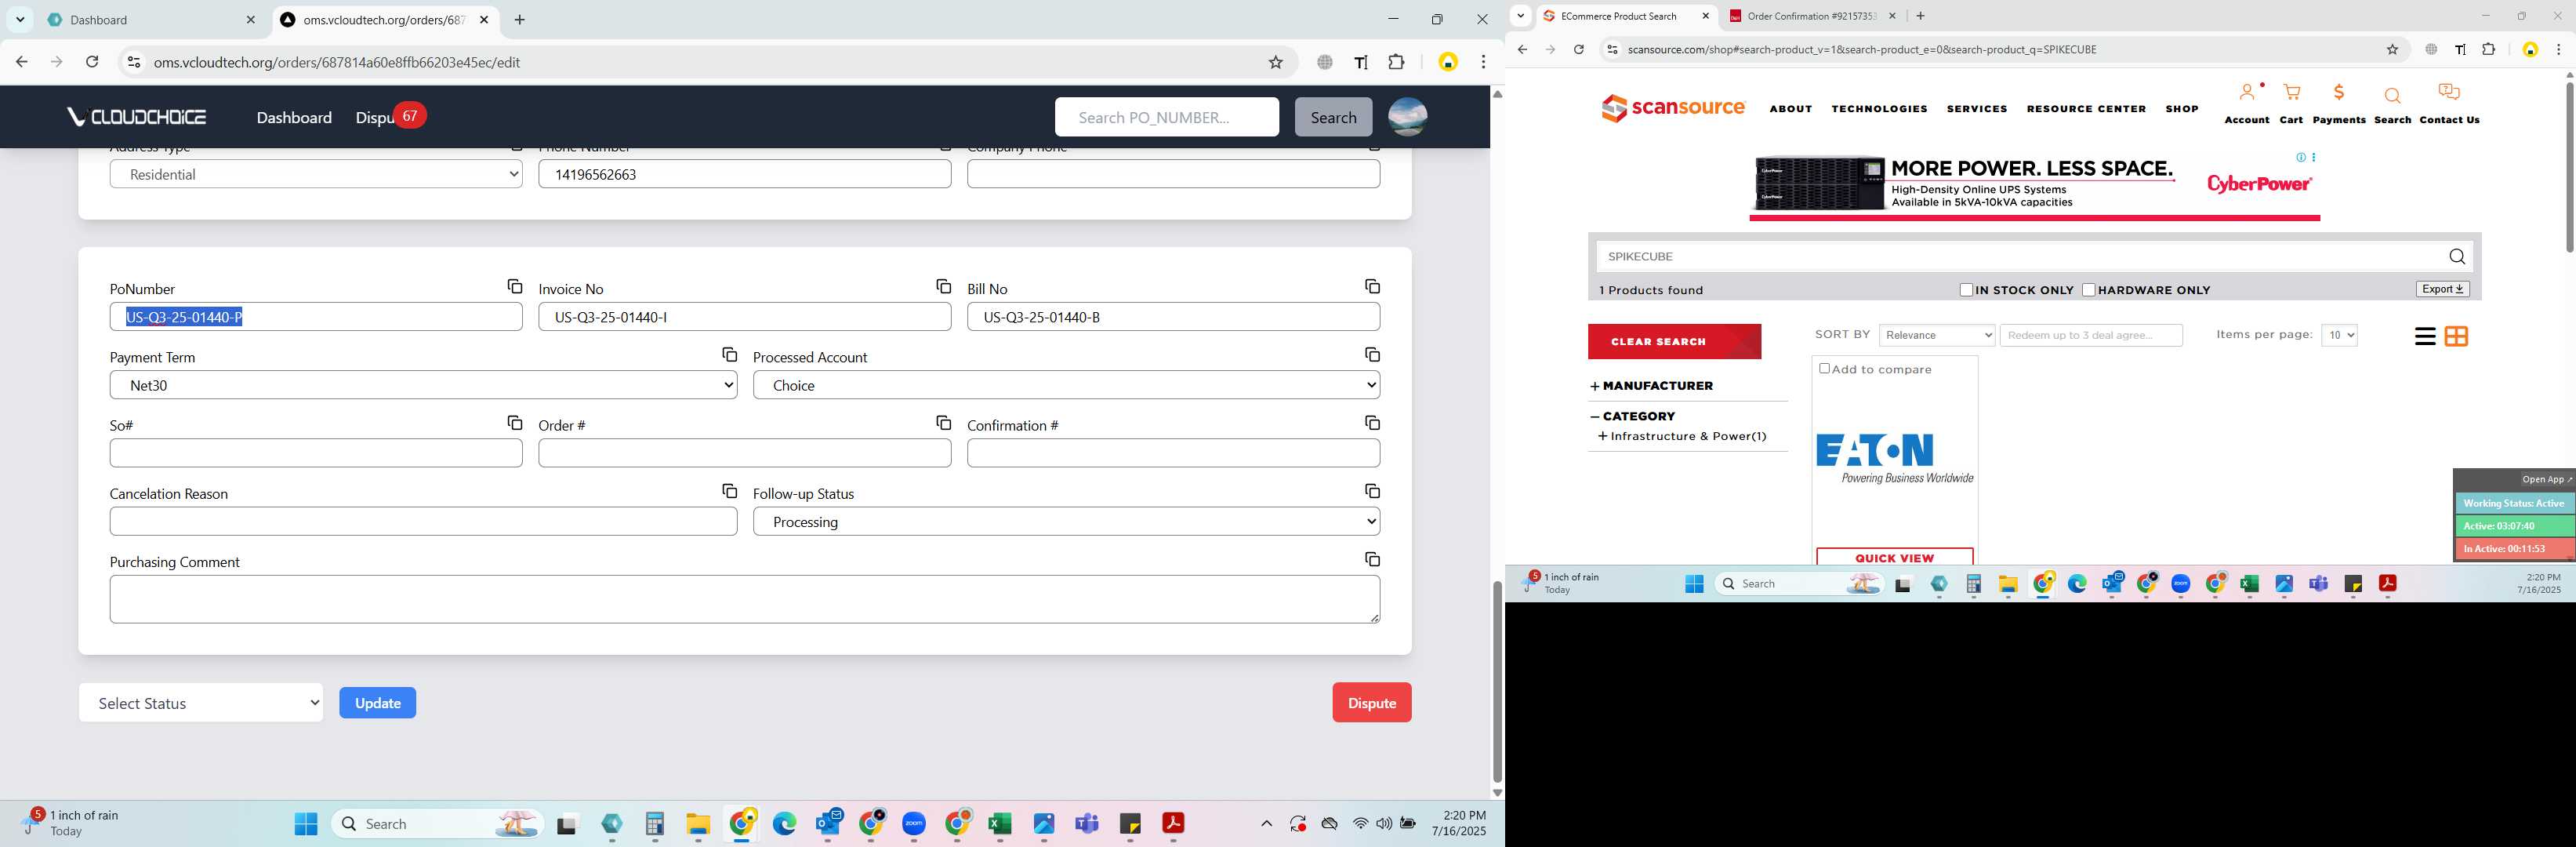
Task: Open the RESOURCE CENTER menu
Action: coord(2086,109)
